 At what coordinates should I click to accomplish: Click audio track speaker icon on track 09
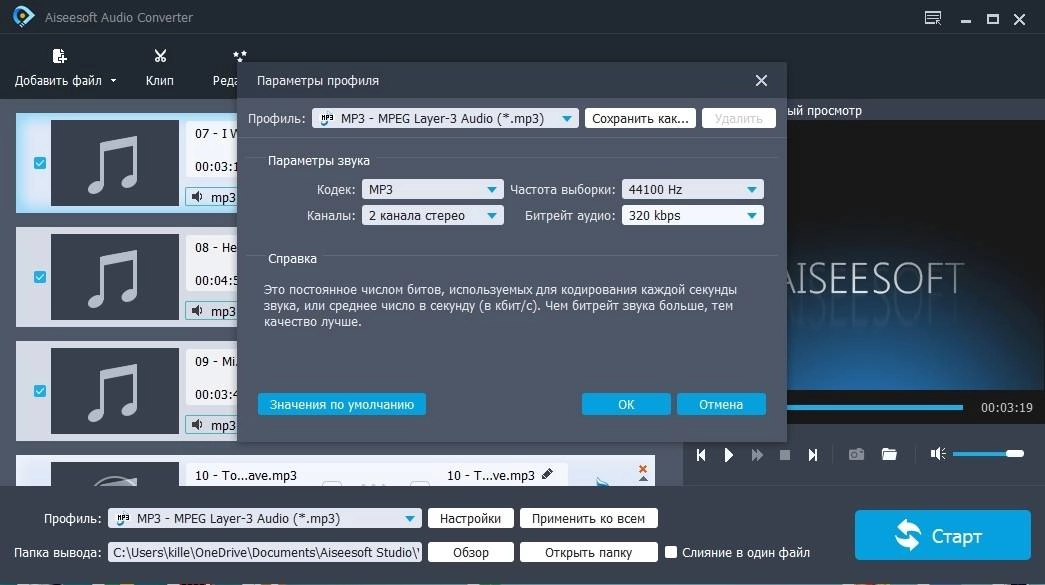click(x=197, y=424)
